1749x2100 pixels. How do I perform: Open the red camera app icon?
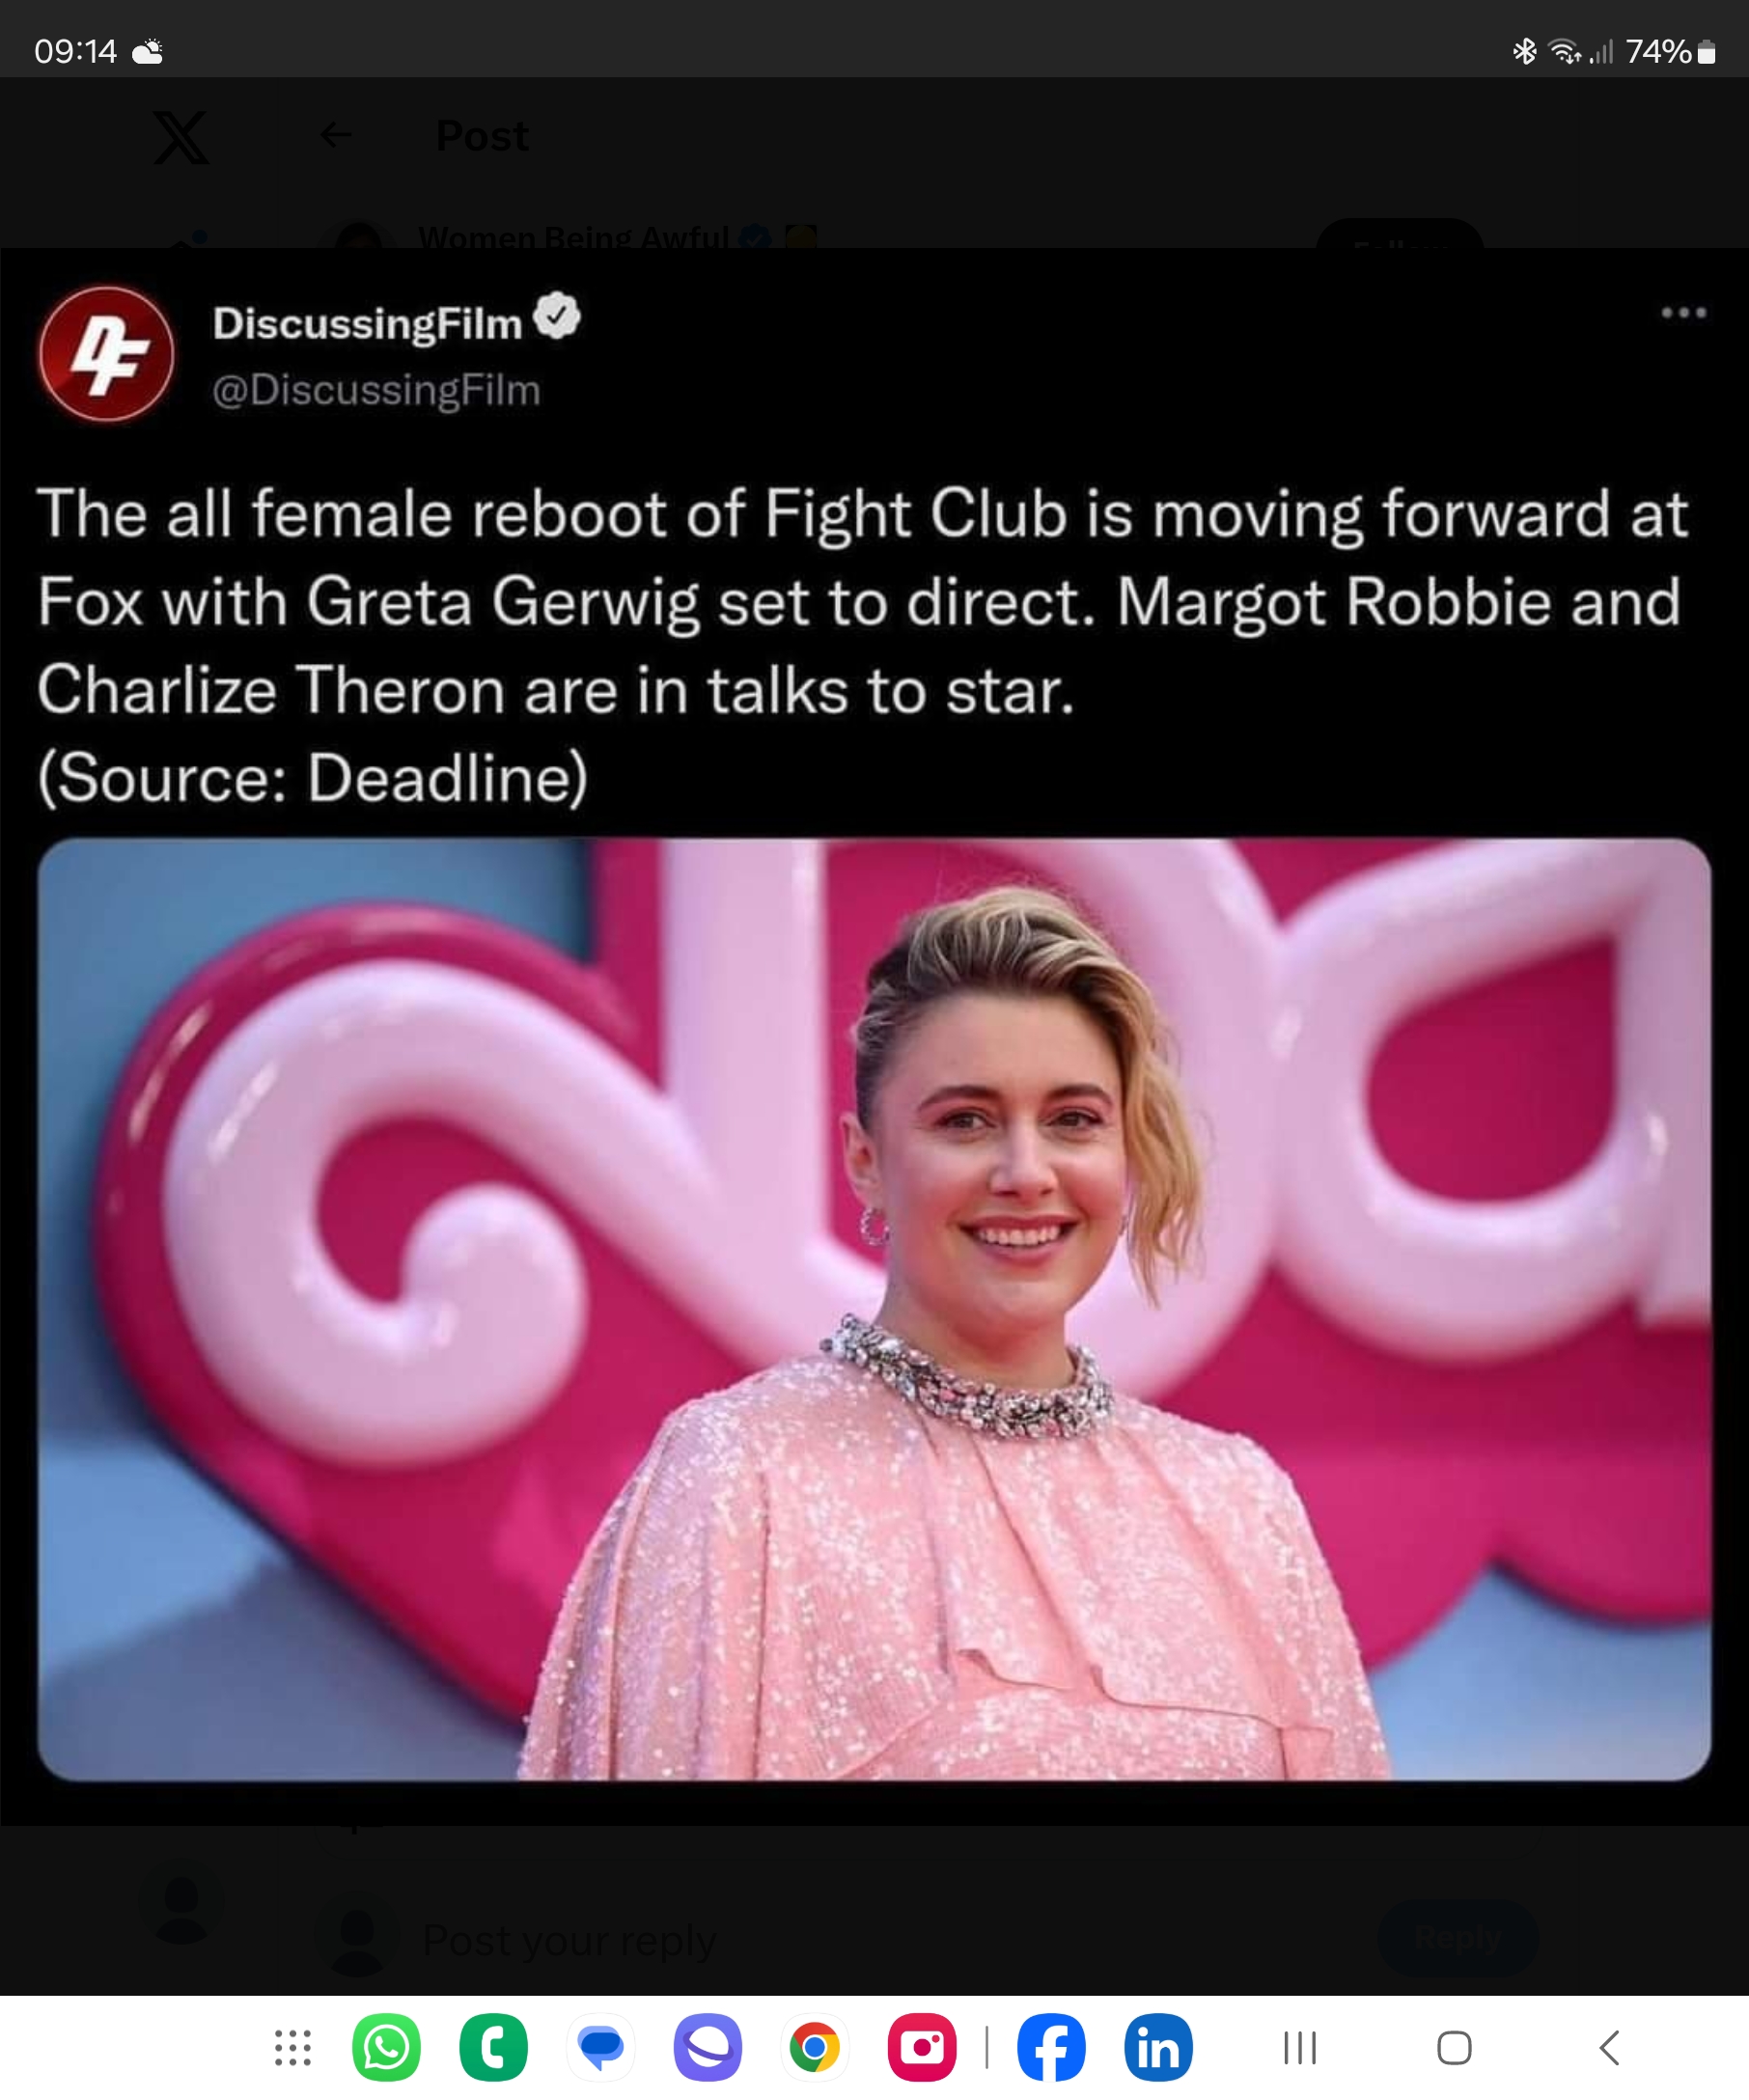[x=921, y=2047]
